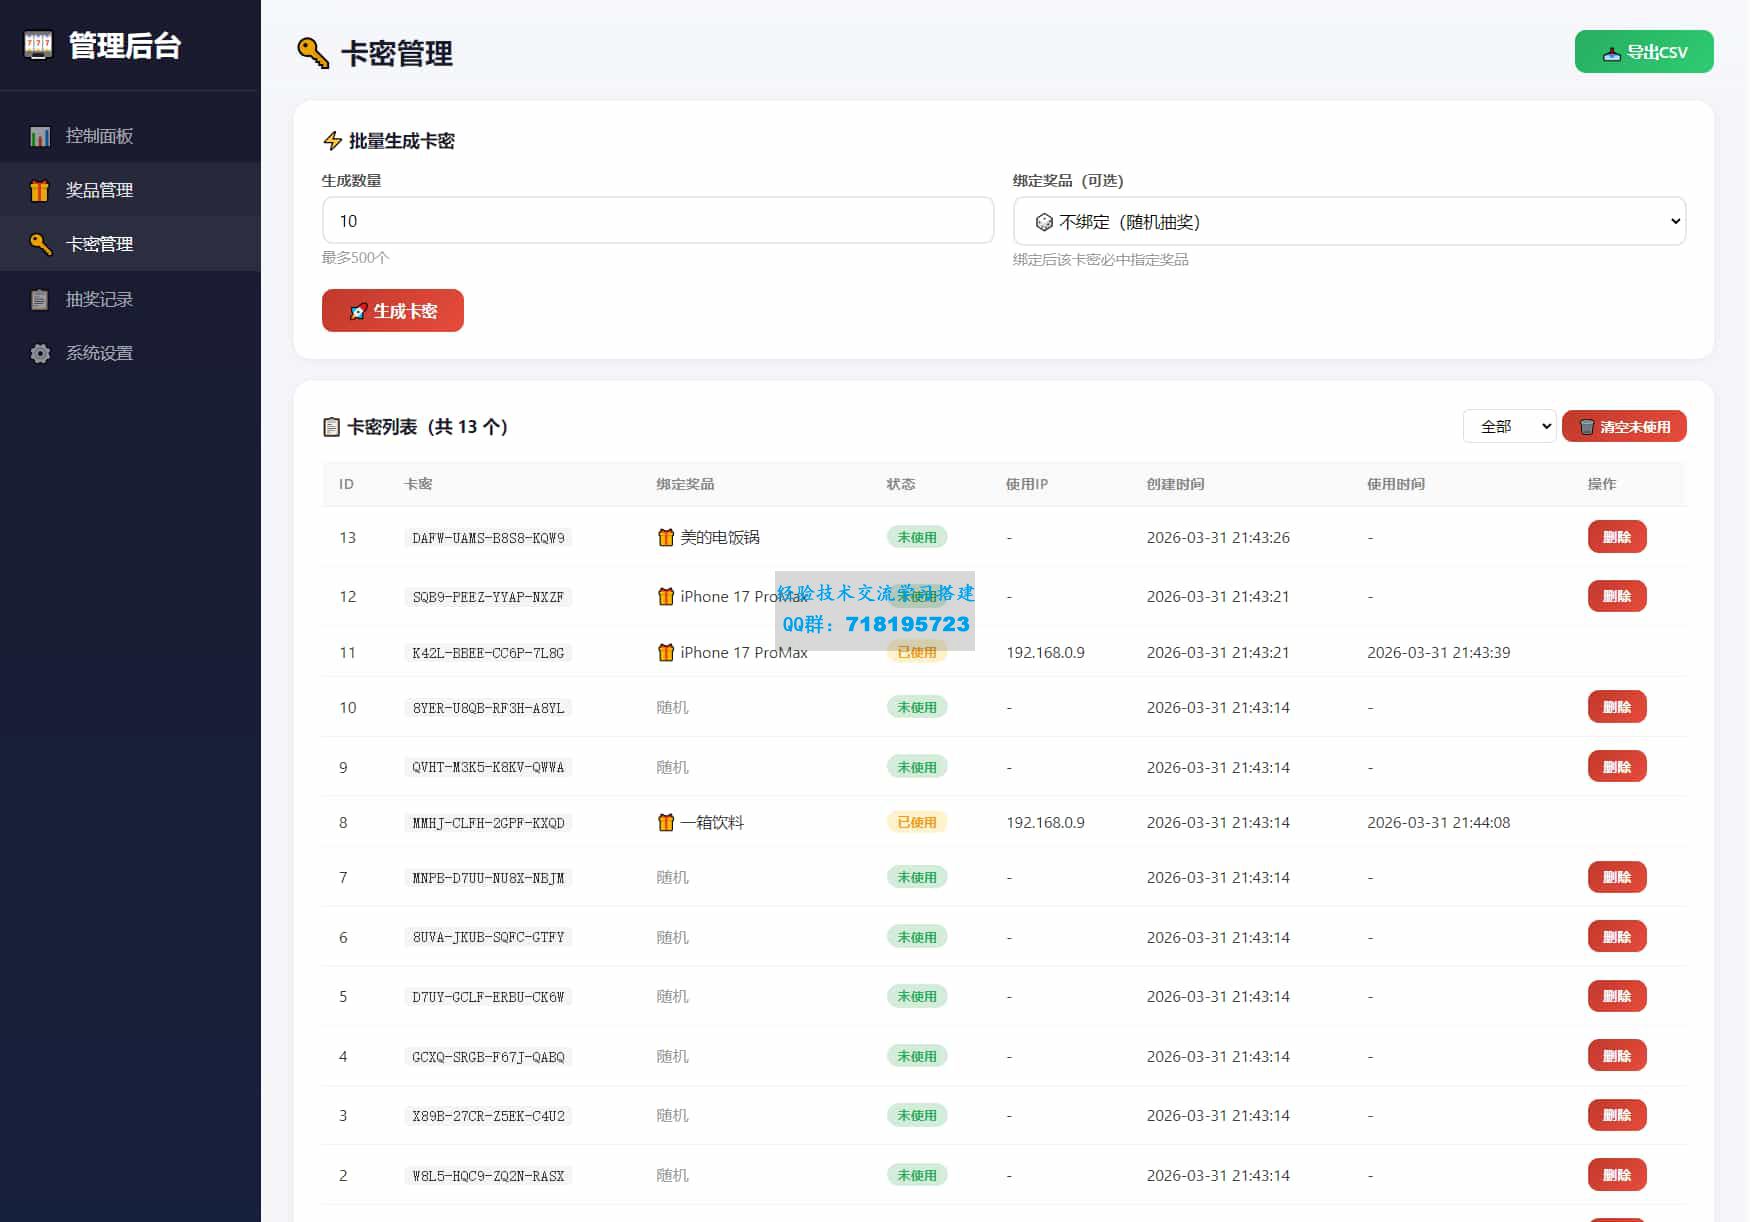Select 卡密管理 sidebar item
The image size is (1750, 1222).
(130, 244)
